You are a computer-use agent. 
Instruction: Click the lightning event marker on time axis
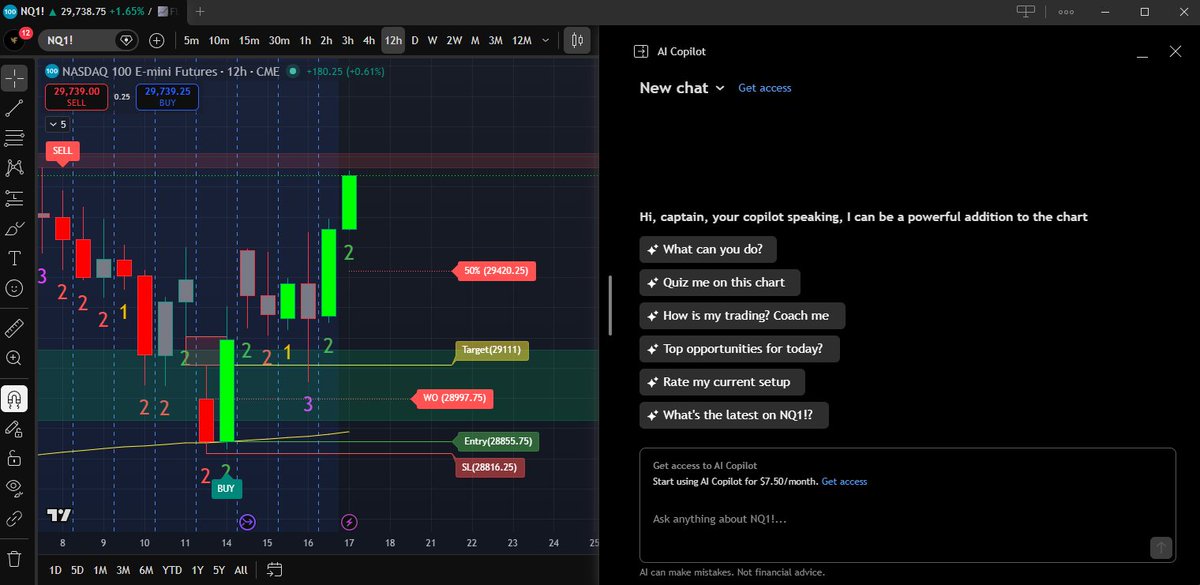coord(349,521)
